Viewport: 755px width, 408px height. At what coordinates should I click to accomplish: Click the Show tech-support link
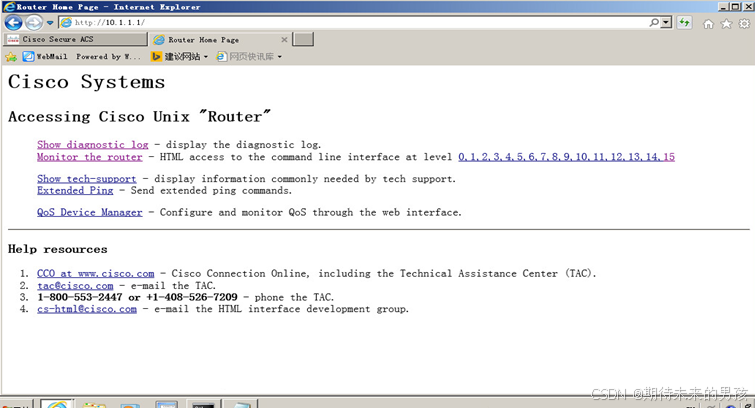(x=87, y=179)
